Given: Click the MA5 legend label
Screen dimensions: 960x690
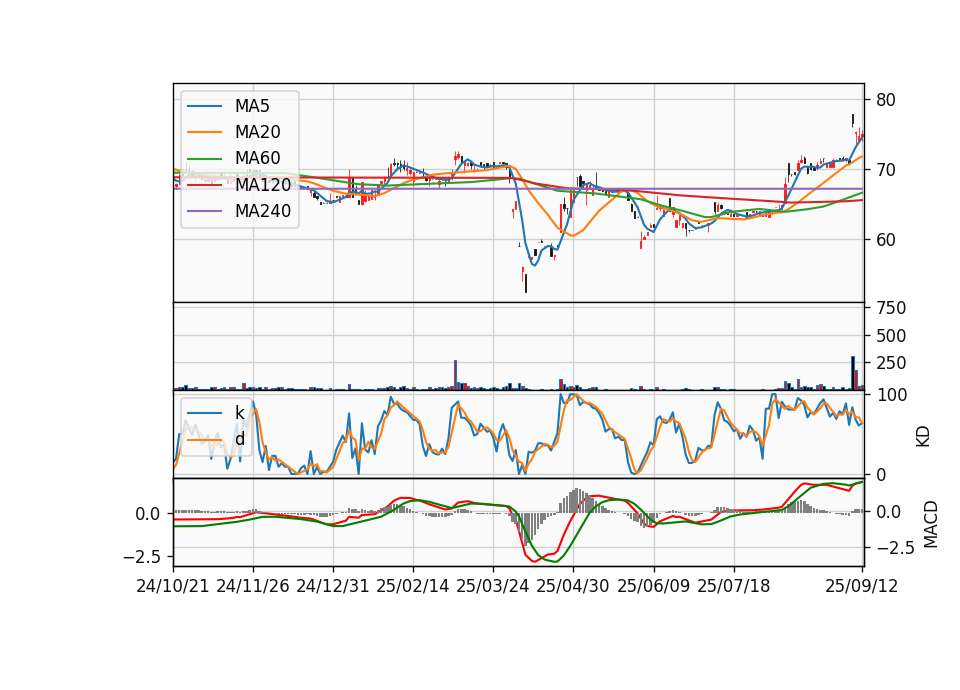Looking at the screenshot, I should tap(252, 106).
